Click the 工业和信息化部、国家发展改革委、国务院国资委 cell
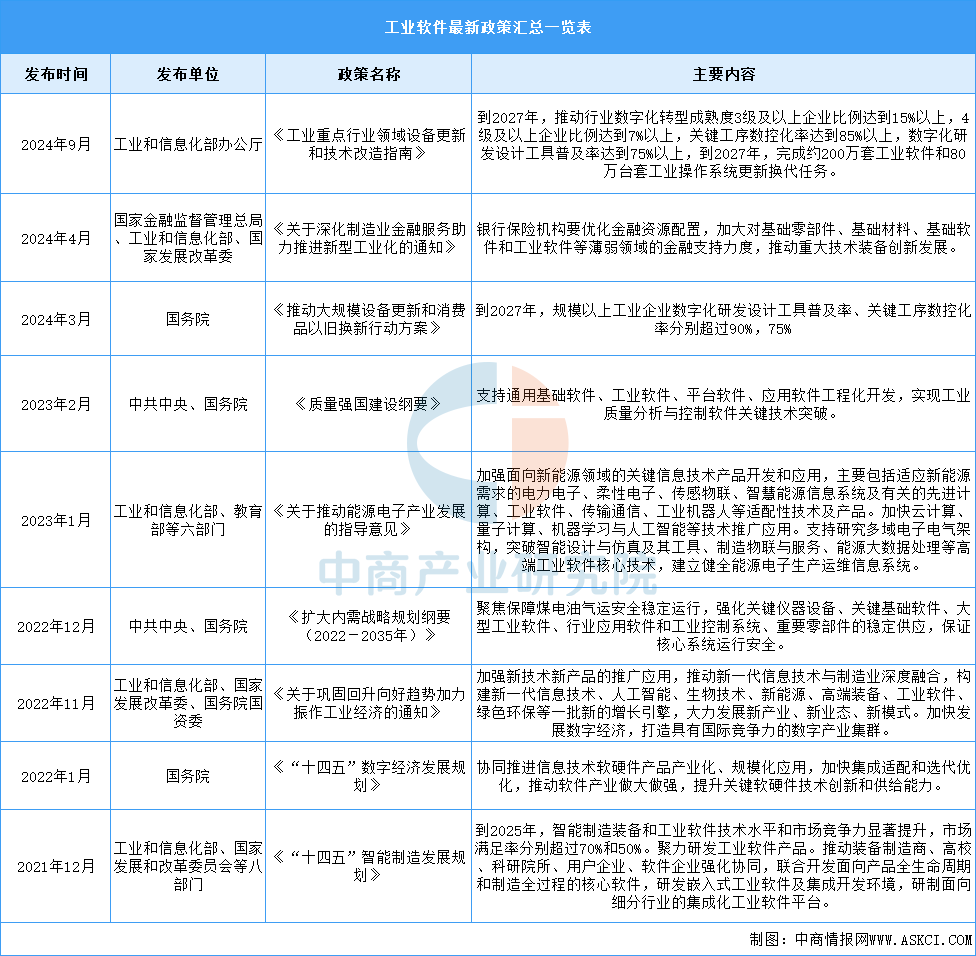Screen dimensions: 976x956 188,703
